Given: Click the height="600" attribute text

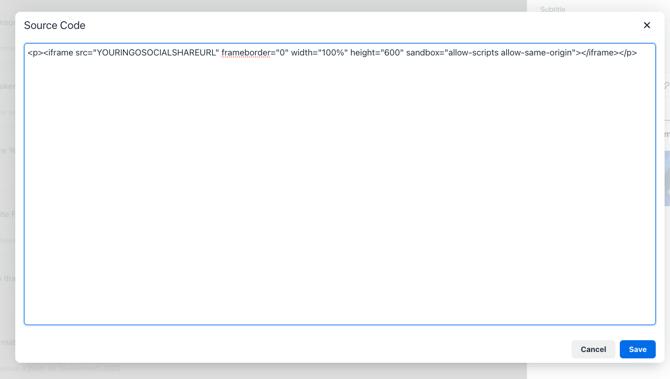Looking at the screenshot, I should [376, 53].
